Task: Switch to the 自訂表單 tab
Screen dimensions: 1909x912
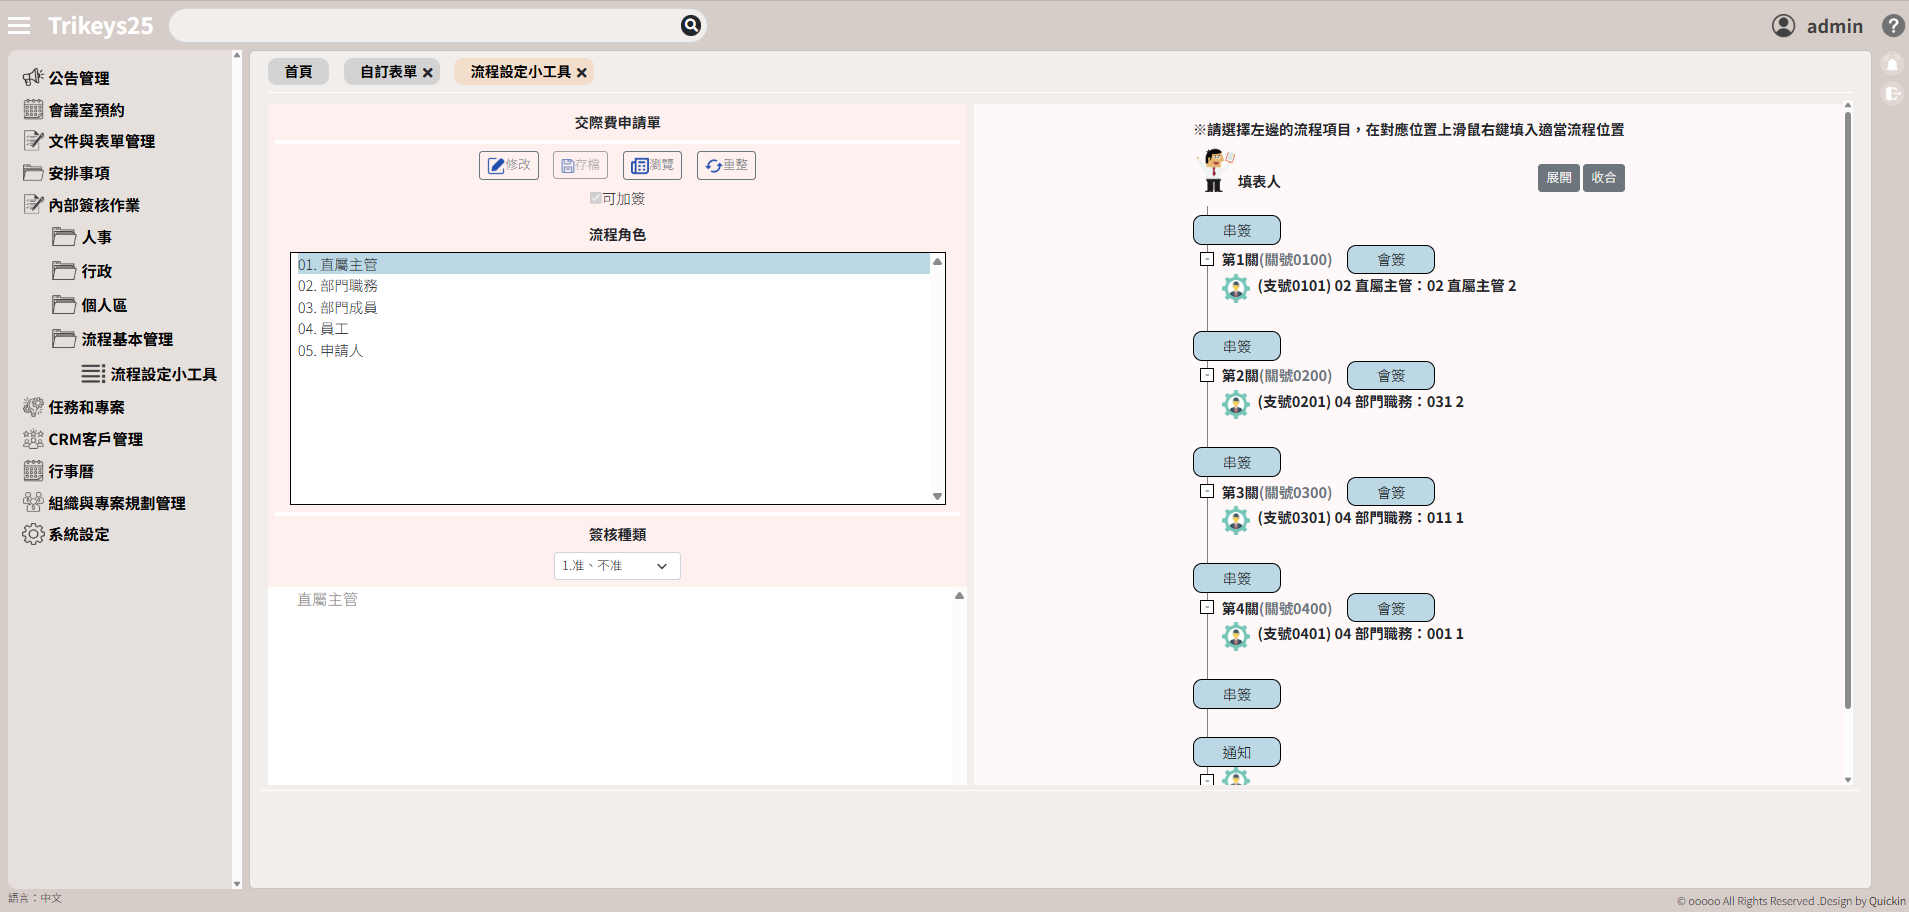Action: coord(388,72)
